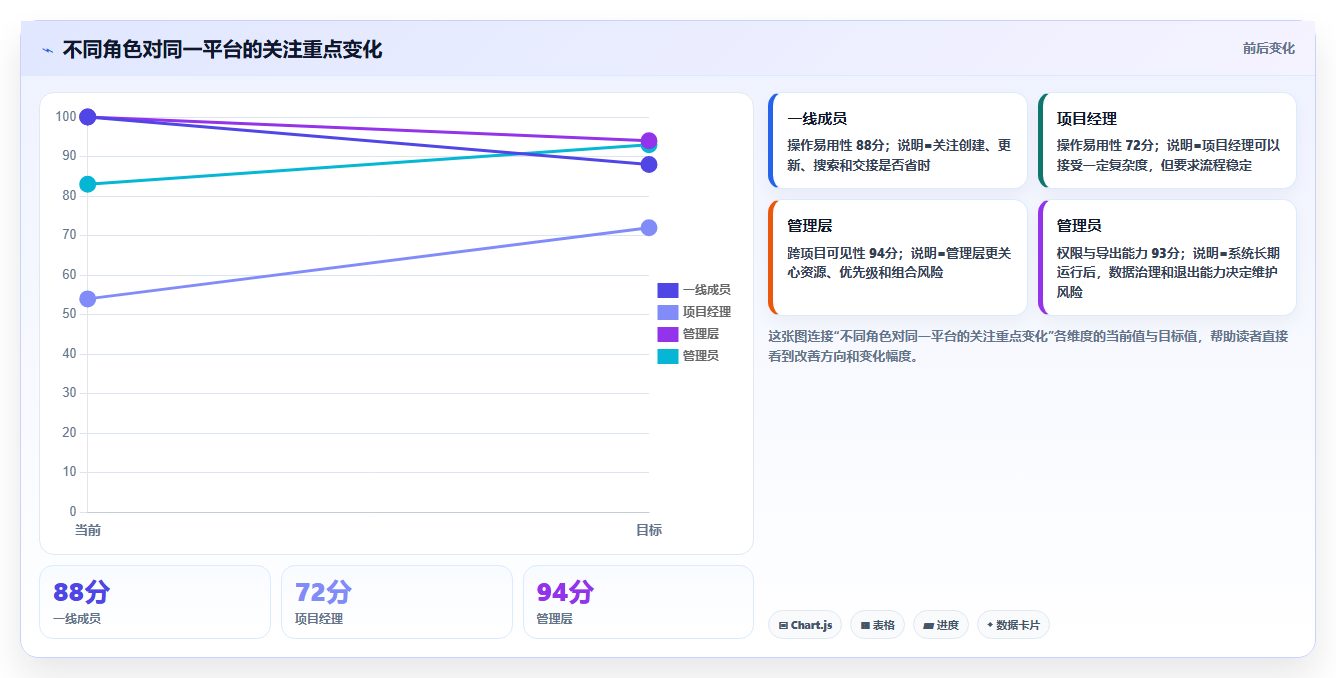Image resolution: width=1336 pixels, height=678 pixels.
Task: Click the 目标 x-axis label
Action: tap(649, 530)
